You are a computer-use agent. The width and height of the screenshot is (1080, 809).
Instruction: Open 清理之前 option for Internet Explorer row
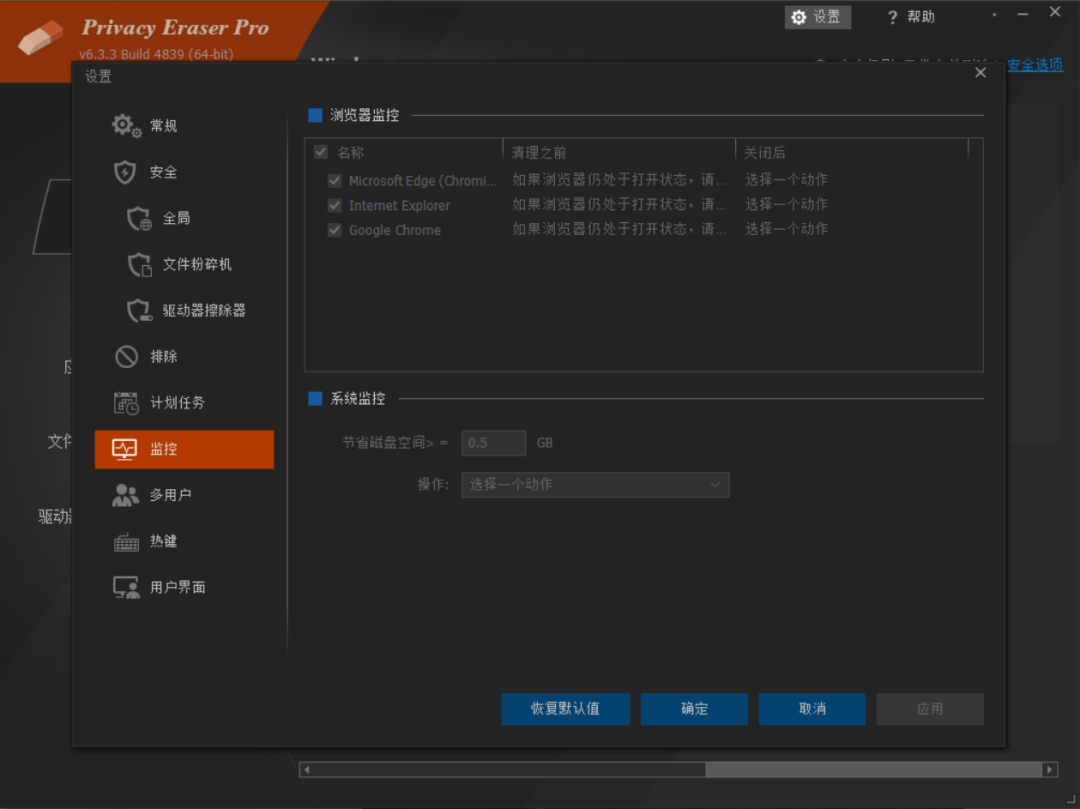tap(619, 204)
